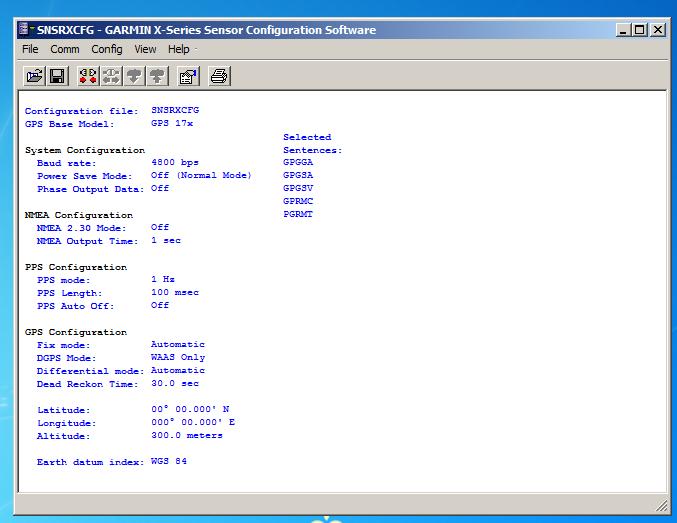This screenshot has height=523, width=677.
Task: Click the SNSRXCFG title bar application icon
Action: [24, 29]
